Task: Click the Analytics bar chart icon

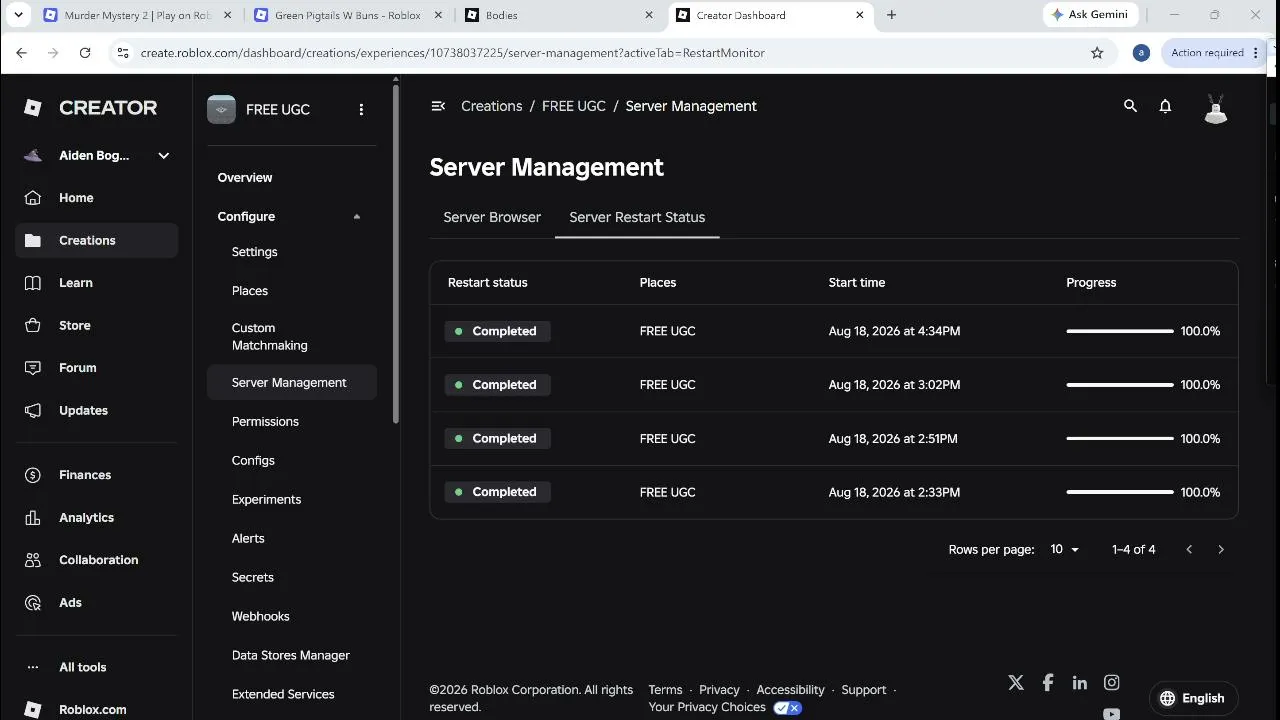Action: [x=33, y=517]
